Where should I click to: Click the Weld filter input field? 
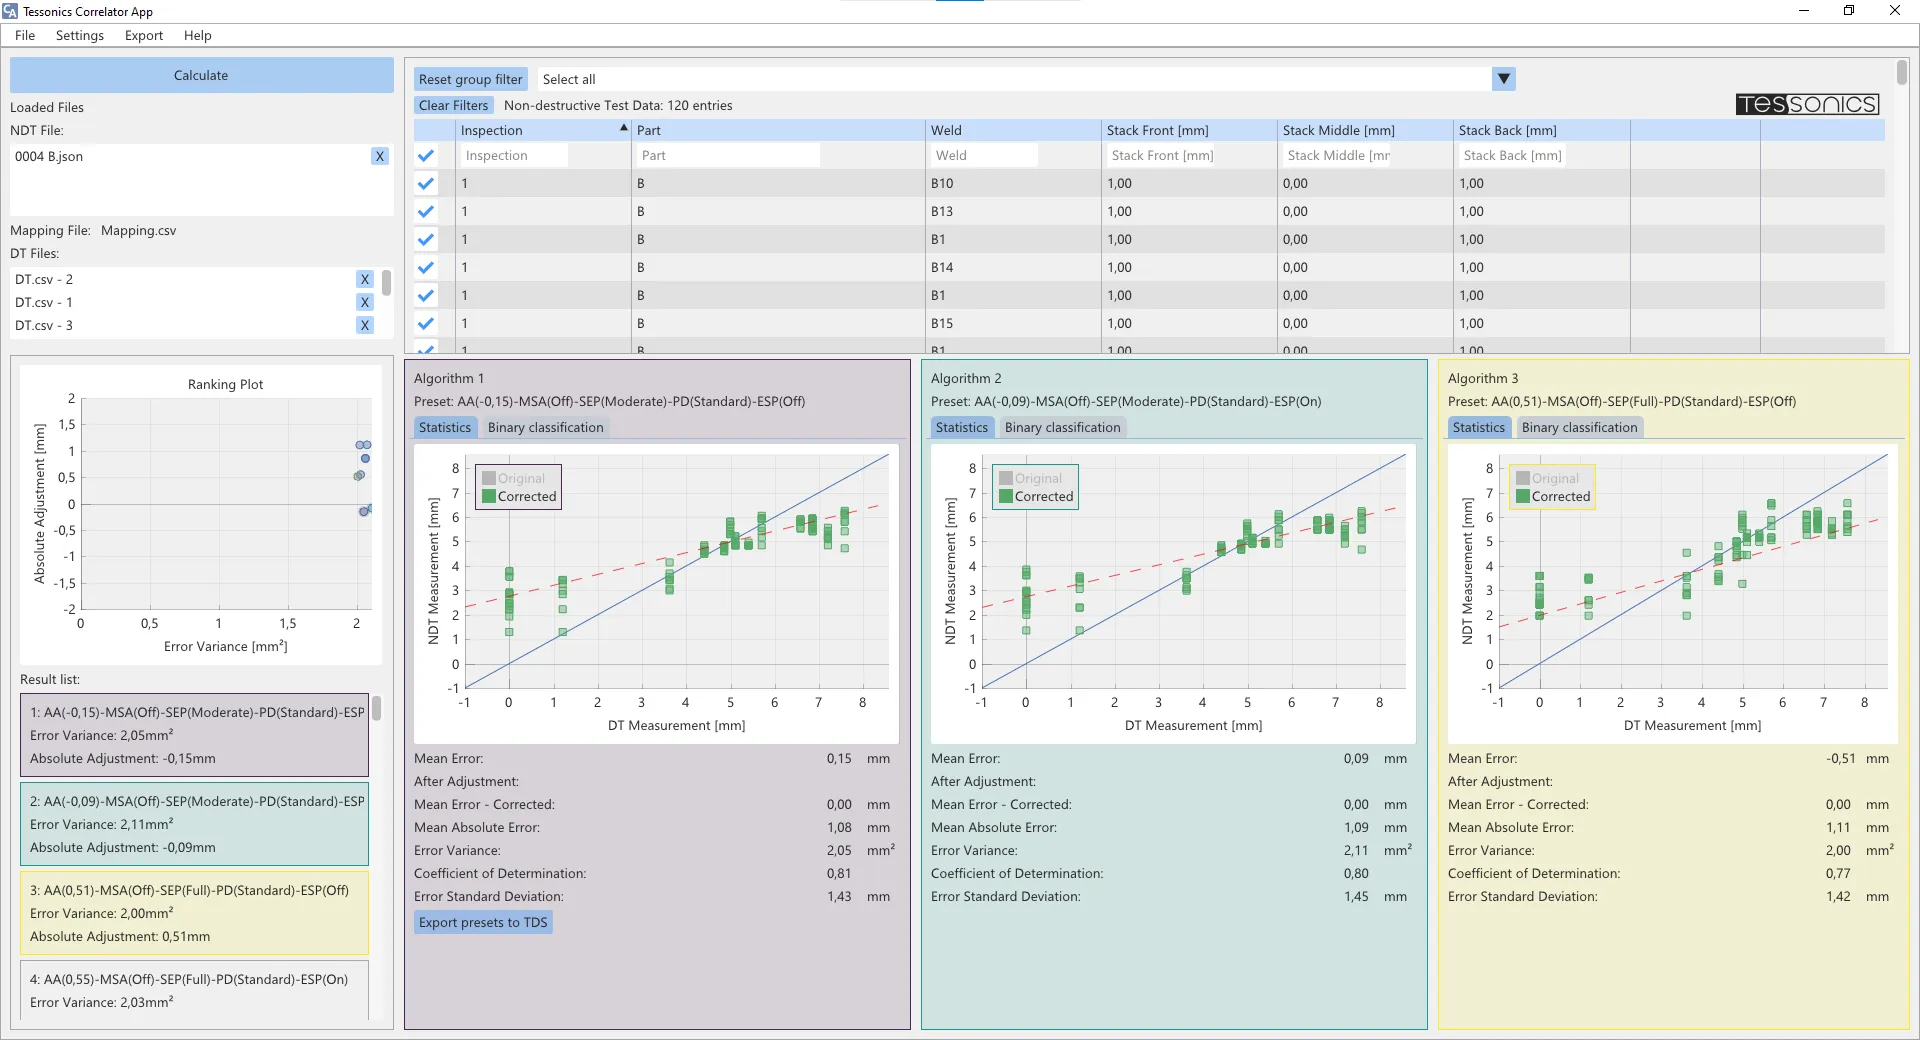(x=984, y=155)
